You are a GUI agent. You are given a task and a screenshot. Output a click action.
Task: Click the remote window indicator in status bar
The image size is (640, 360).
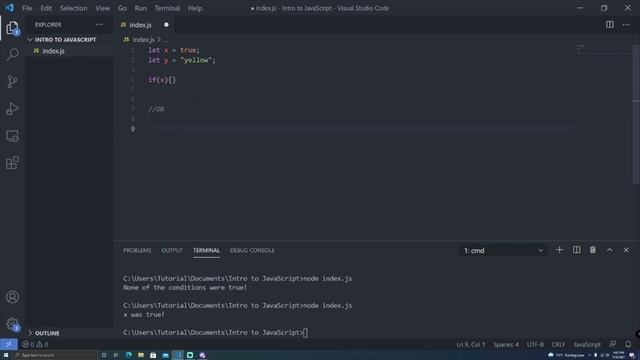(x=9, y=344)
